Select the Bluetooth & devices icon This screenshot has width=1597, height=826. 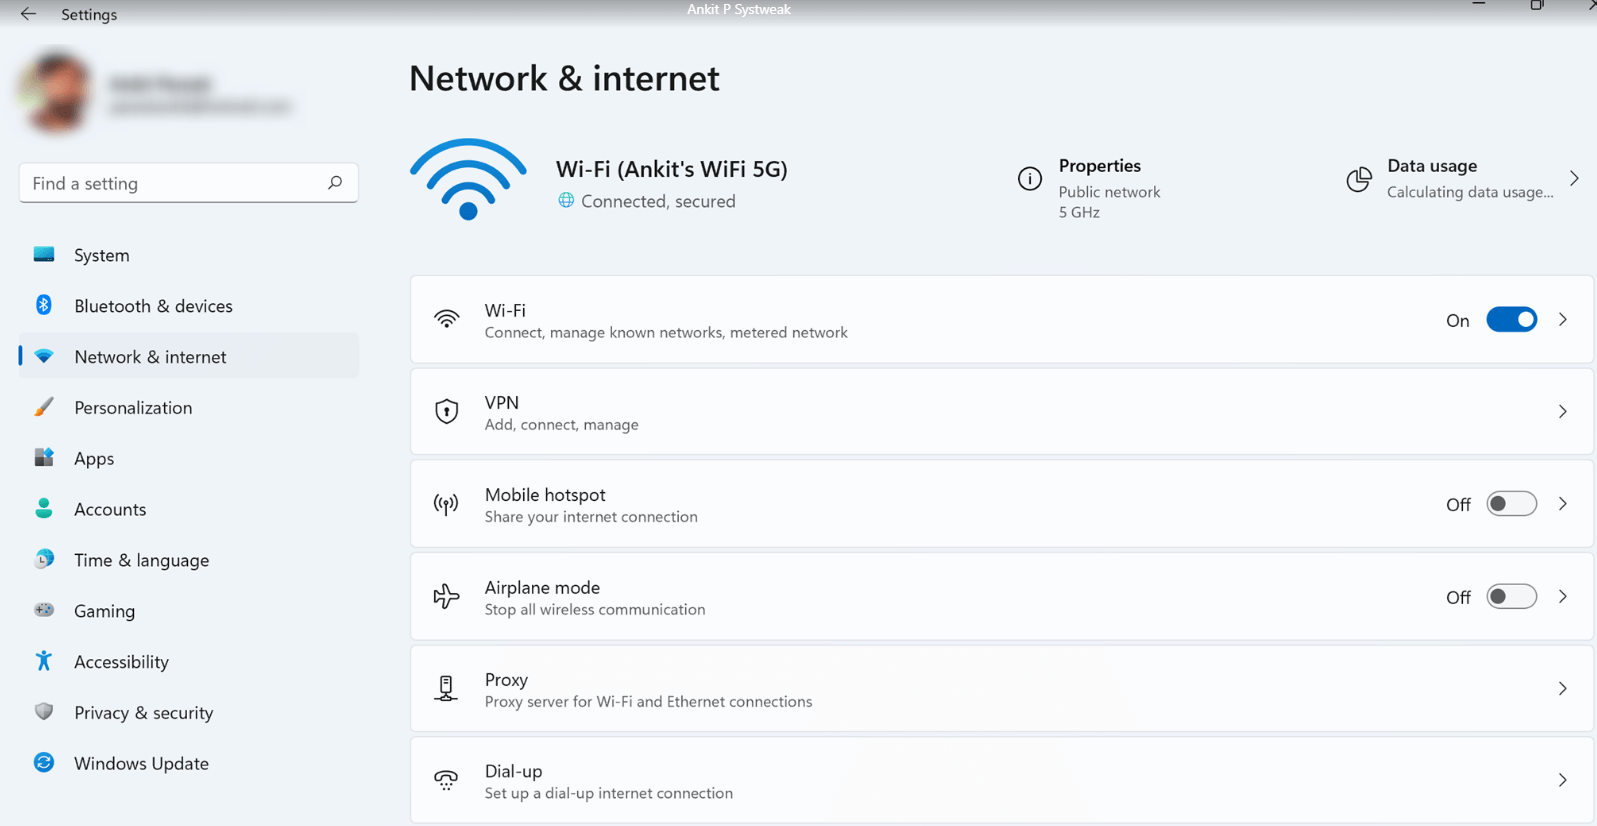tap(44, 305)
